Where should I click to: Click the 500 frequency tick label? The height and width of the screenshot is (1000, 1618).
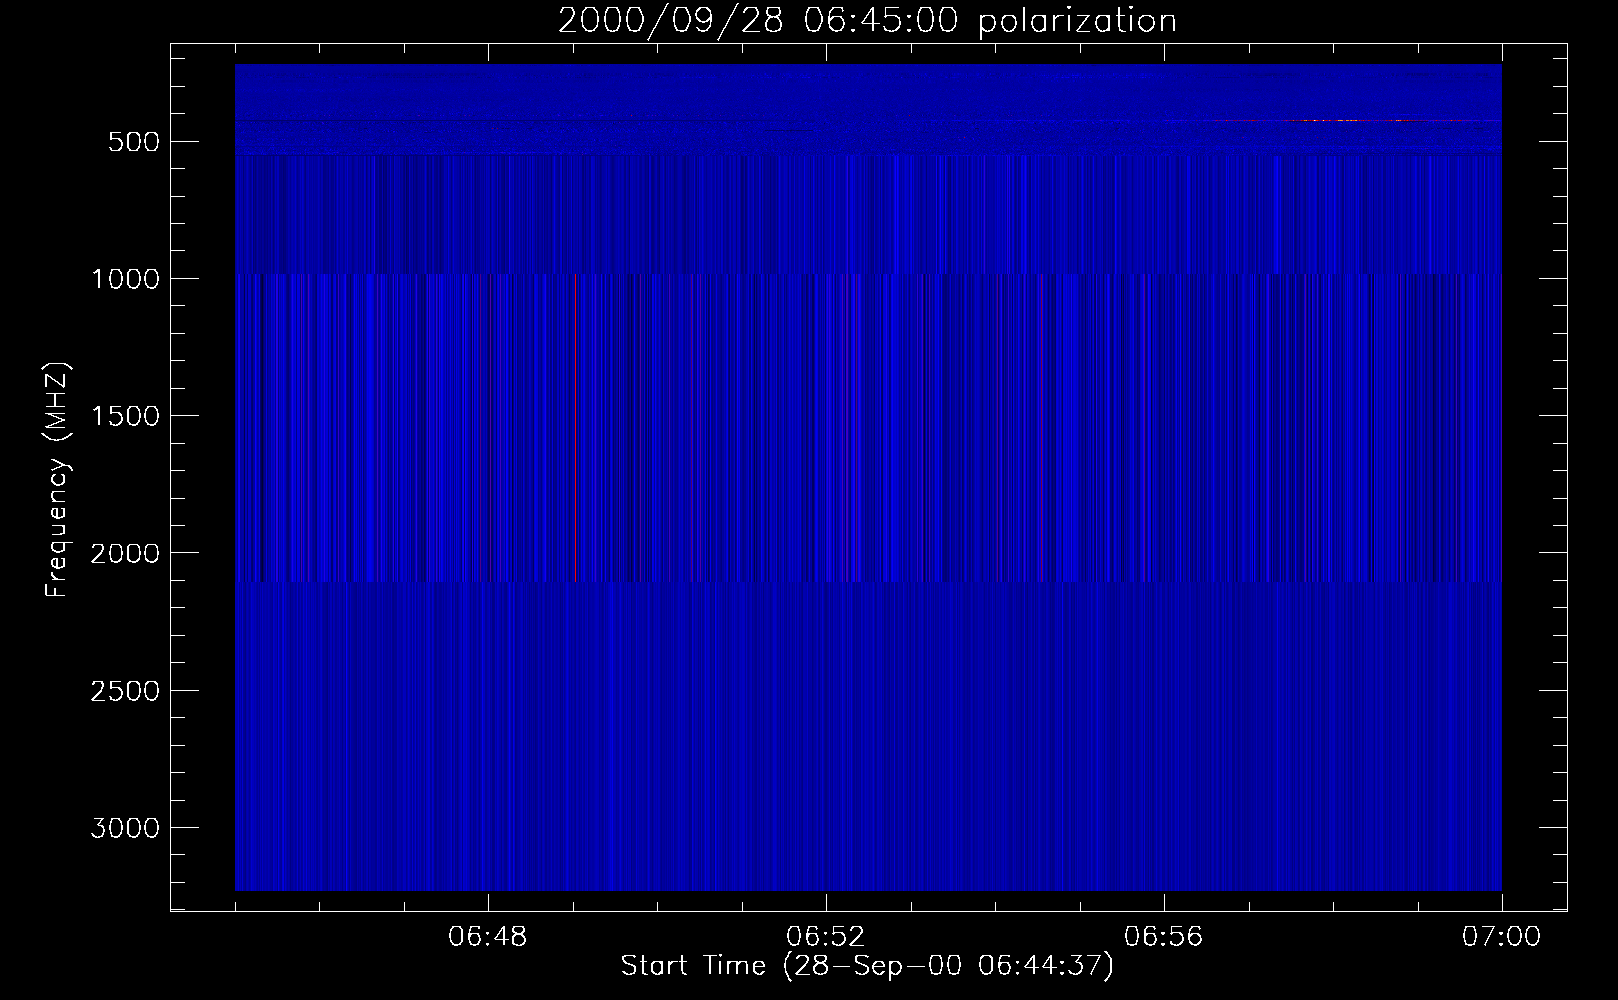tap(135, 142)
